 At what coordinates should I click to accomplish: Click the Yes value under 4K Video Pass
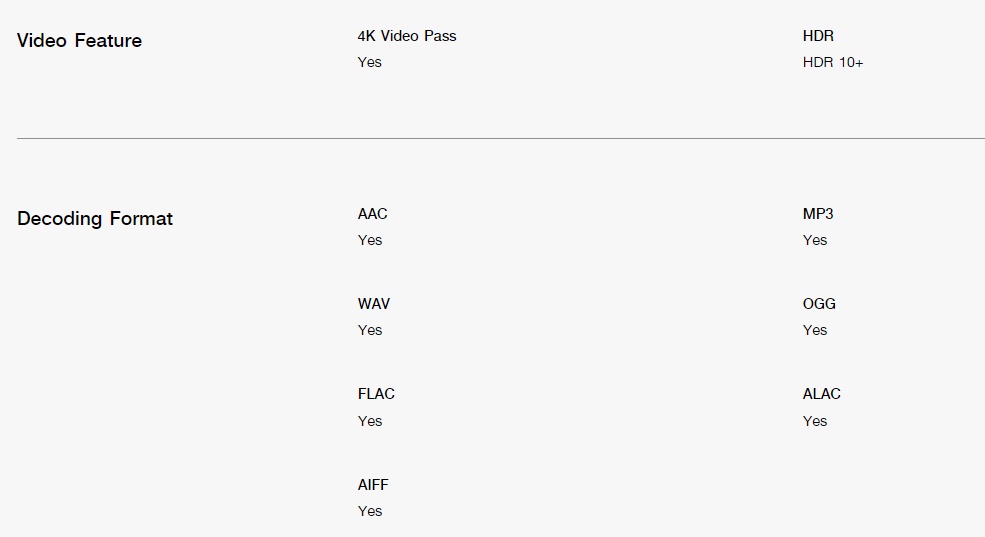point(369,62)
